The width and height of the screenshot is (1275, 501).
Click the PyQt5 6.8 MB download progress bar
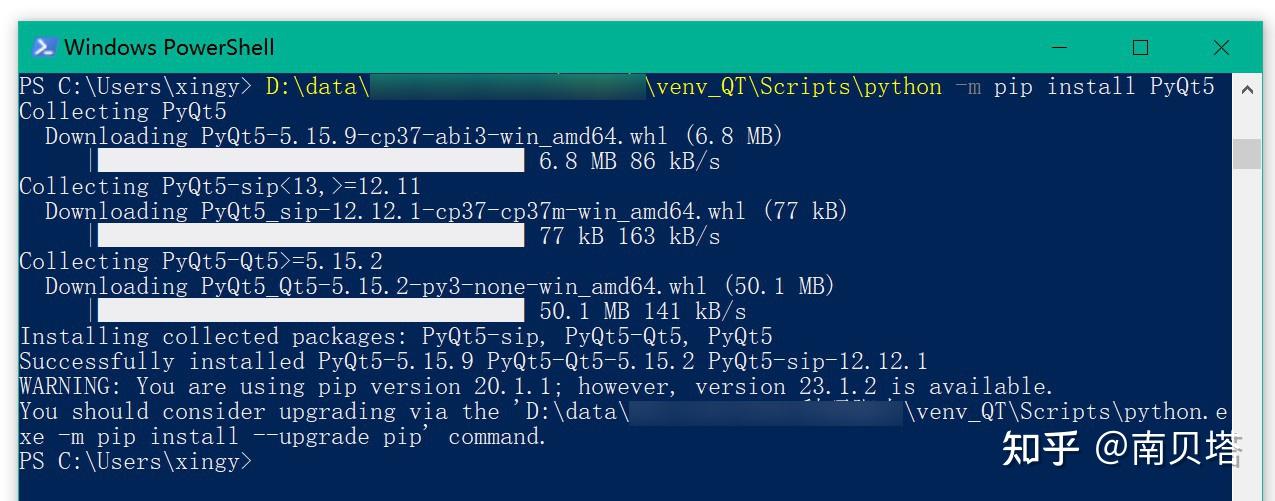coord(311,161)
